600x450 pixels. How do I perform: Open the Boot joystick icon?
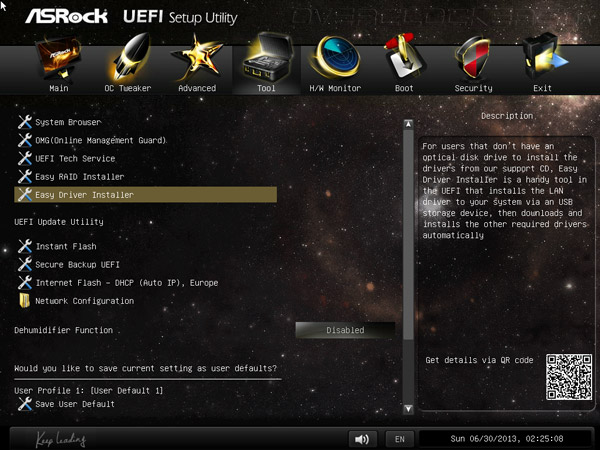(404, 57)
